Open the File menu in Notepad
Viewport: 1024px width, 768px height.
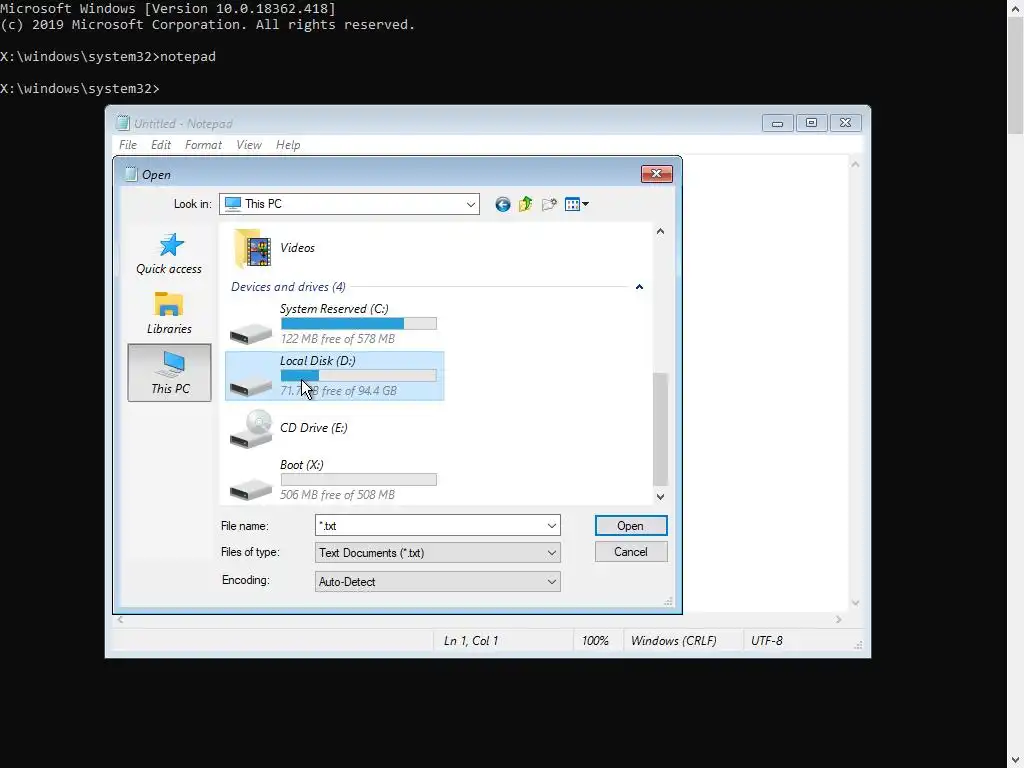[x=128, y=145]
